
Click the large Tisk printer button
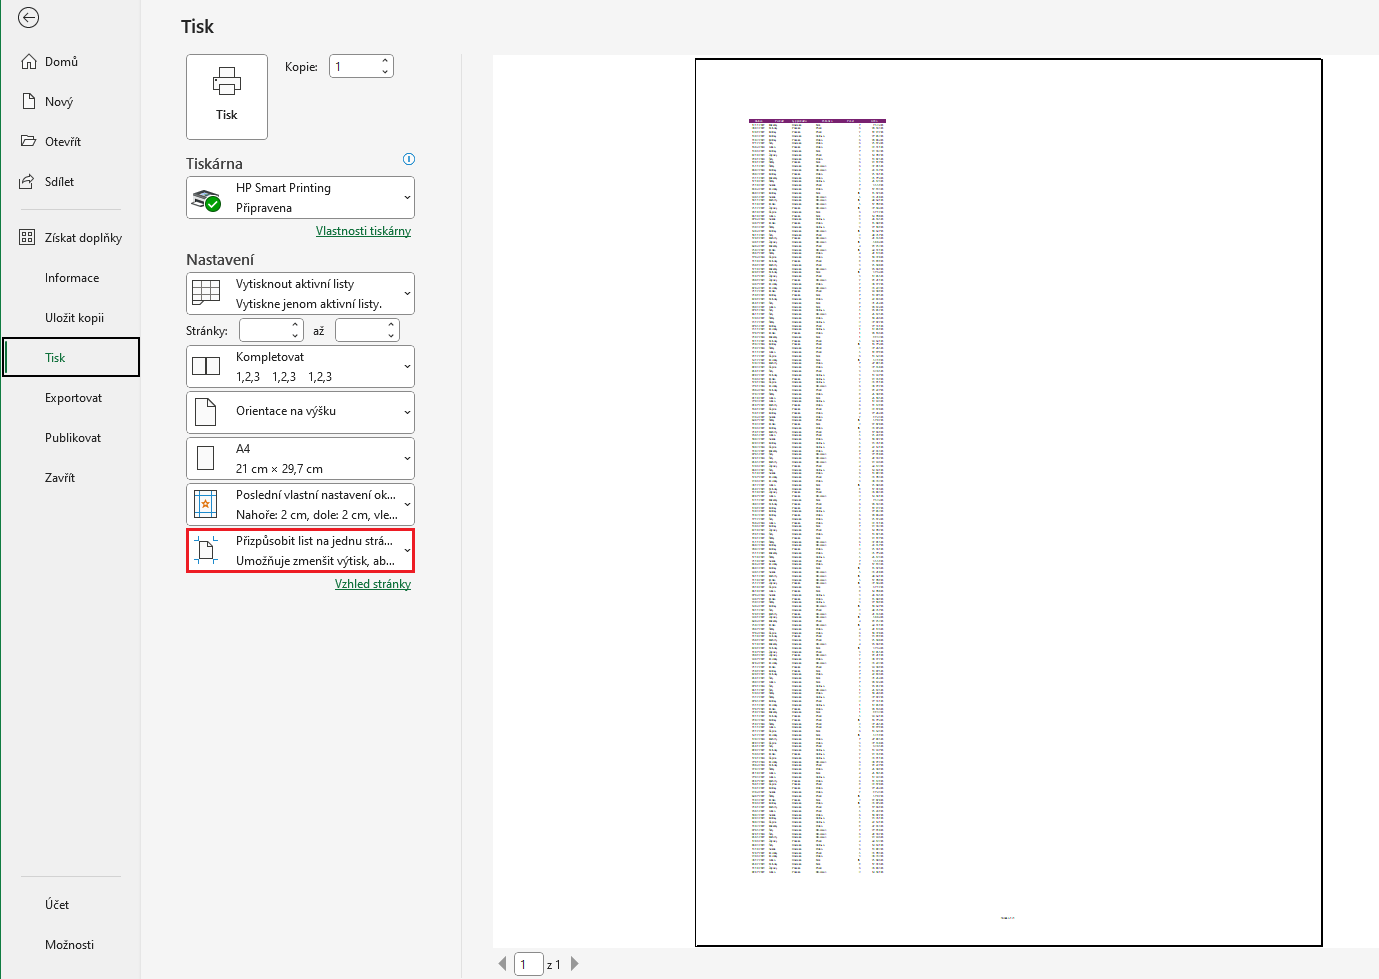[x=227, y=96]
